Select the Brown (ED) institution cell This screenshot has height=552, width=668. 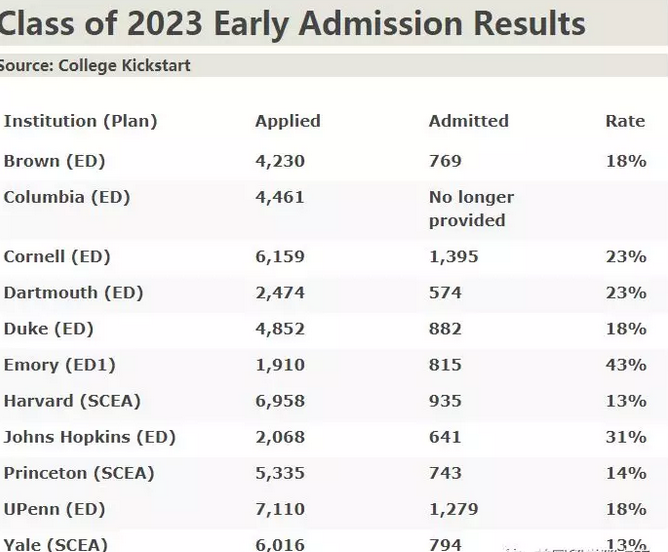click(x=54, y=161)
